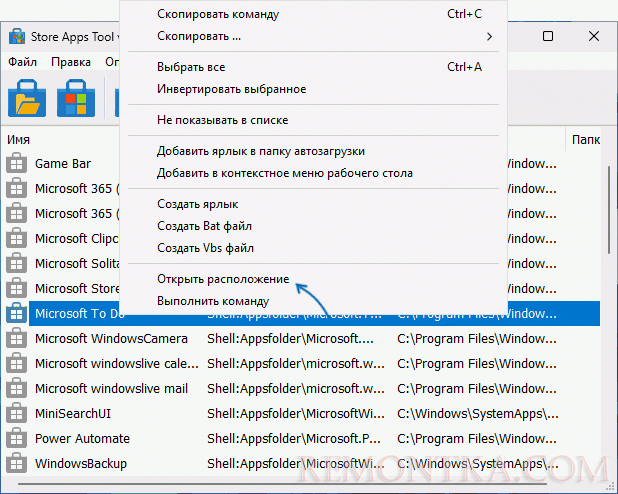Viewport: 618px width, 494px height.
Task: Select the Microsoft To Do row name
Action: tap(80, 313)
